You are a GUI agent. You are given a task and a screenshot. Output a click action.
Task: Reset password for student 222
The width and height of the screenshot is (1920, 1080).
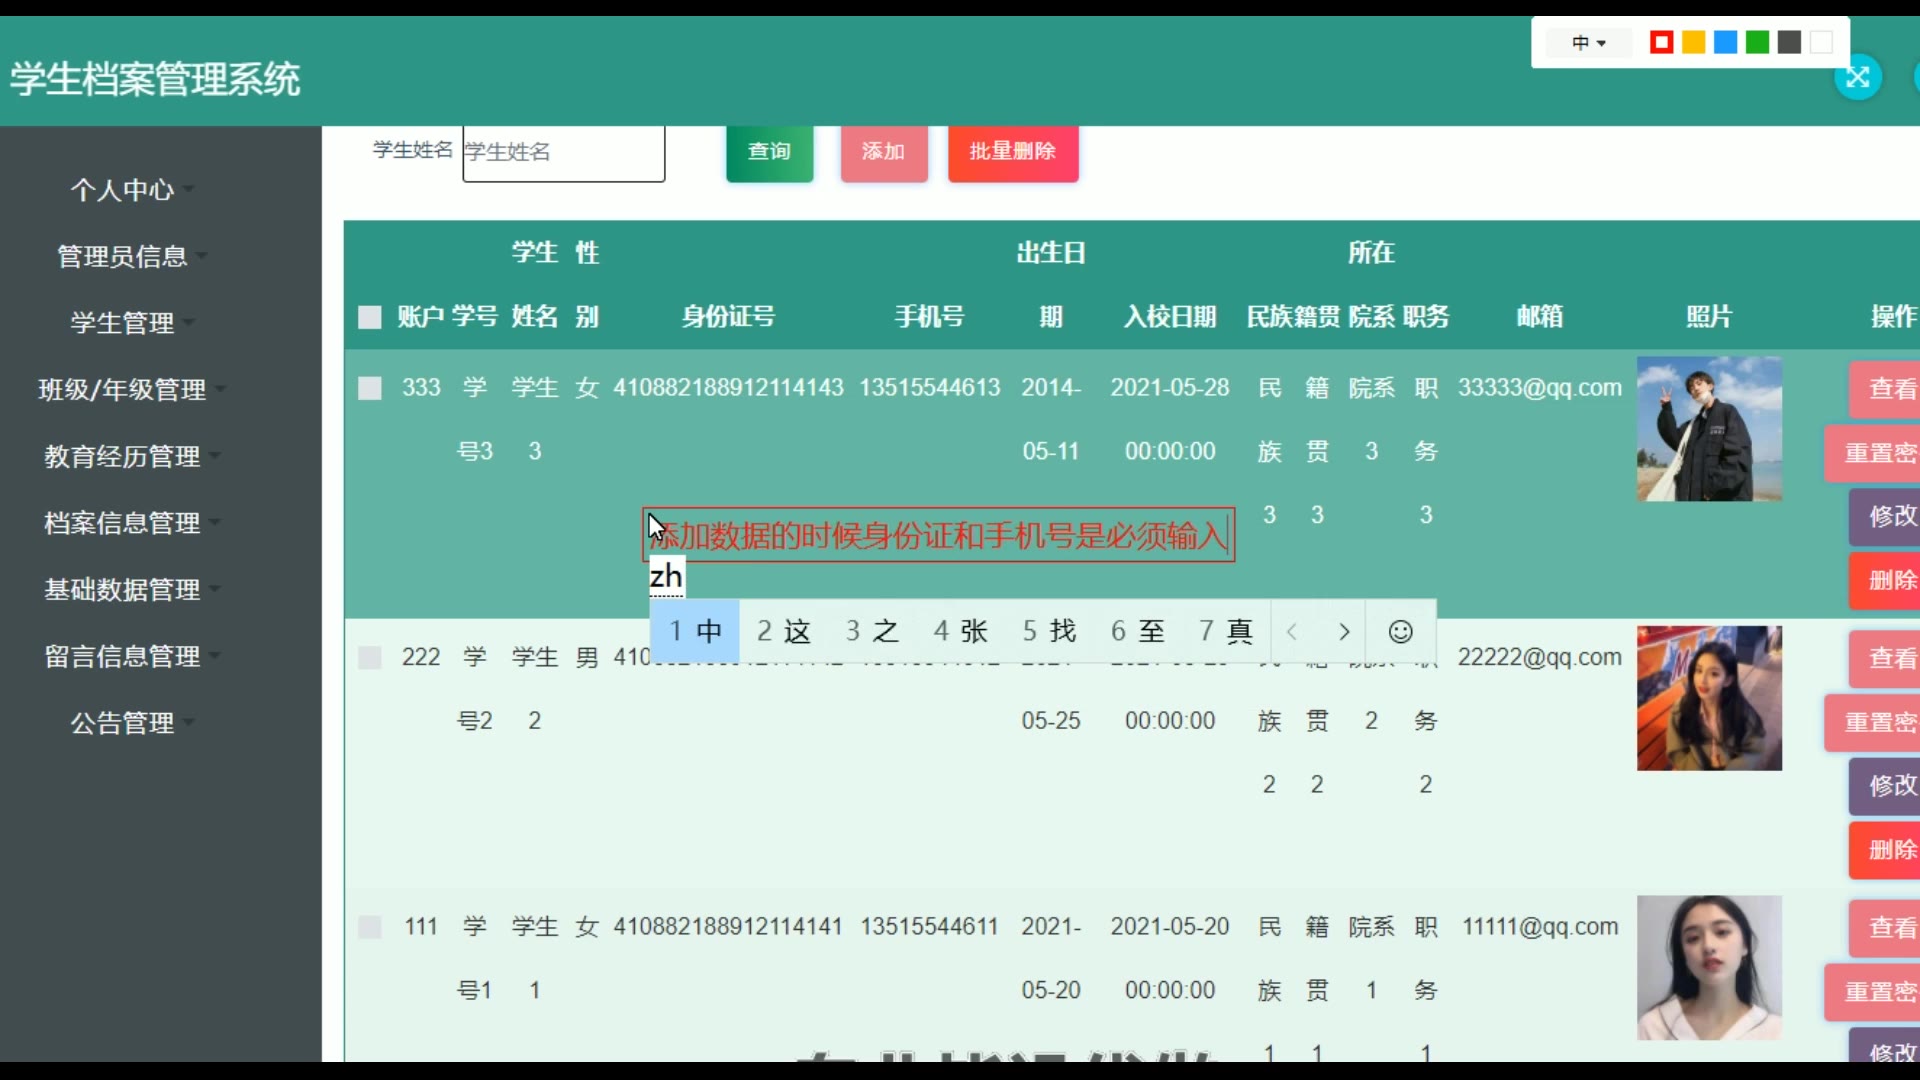[1874, 722]
